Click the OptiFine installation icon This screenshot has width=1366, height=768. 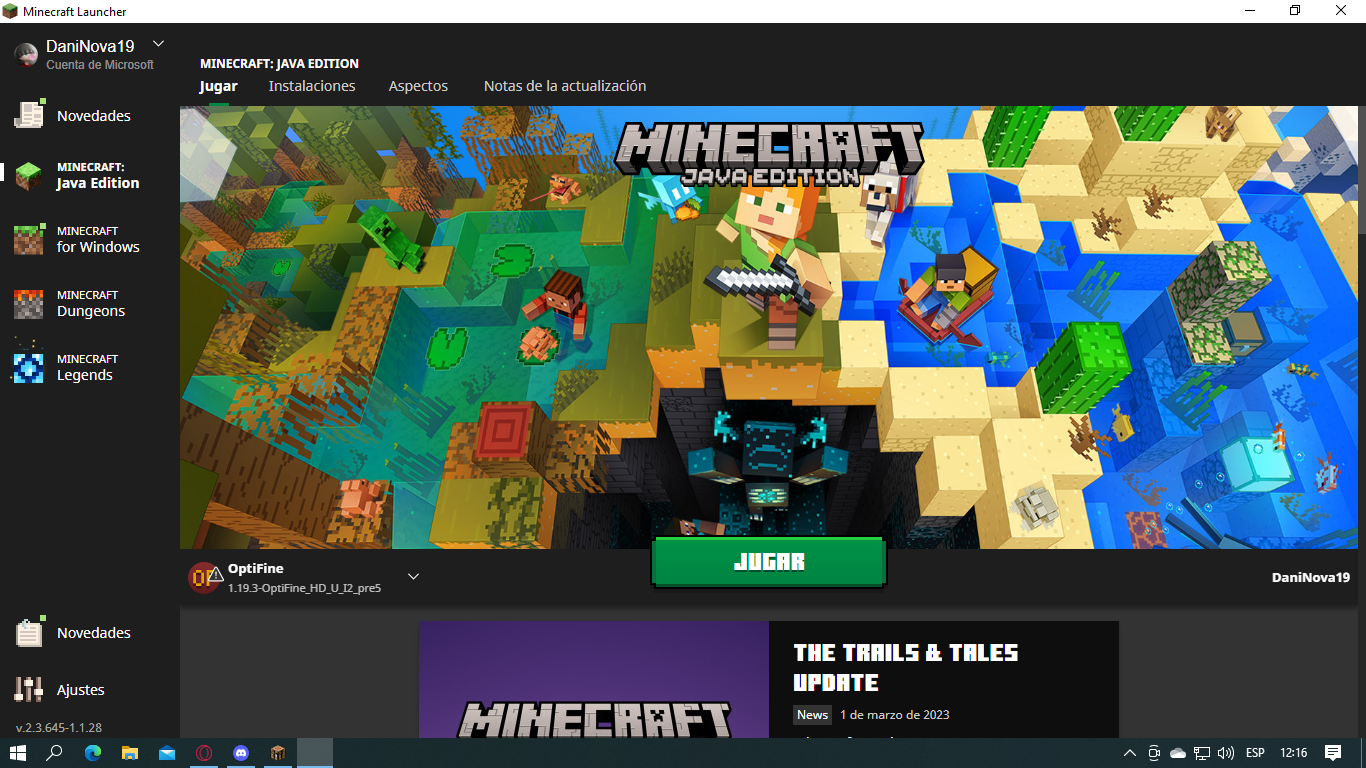tap(204, 577)
